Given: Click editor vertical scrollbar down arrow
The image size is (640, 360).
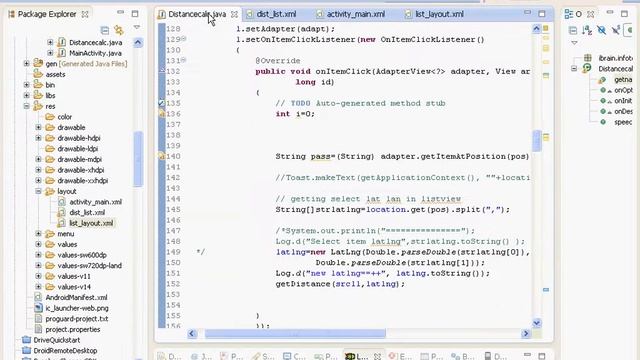Looking at the screenshot, I should [536, 323].
